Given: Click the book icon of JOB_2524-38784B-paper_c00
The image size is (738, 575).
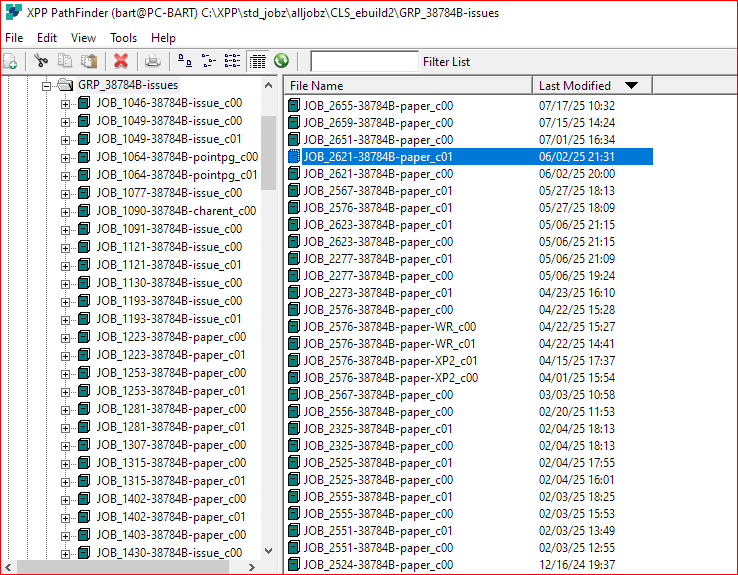Looking at the screenshot, I should pyautogui.click(x=294, y=564).
